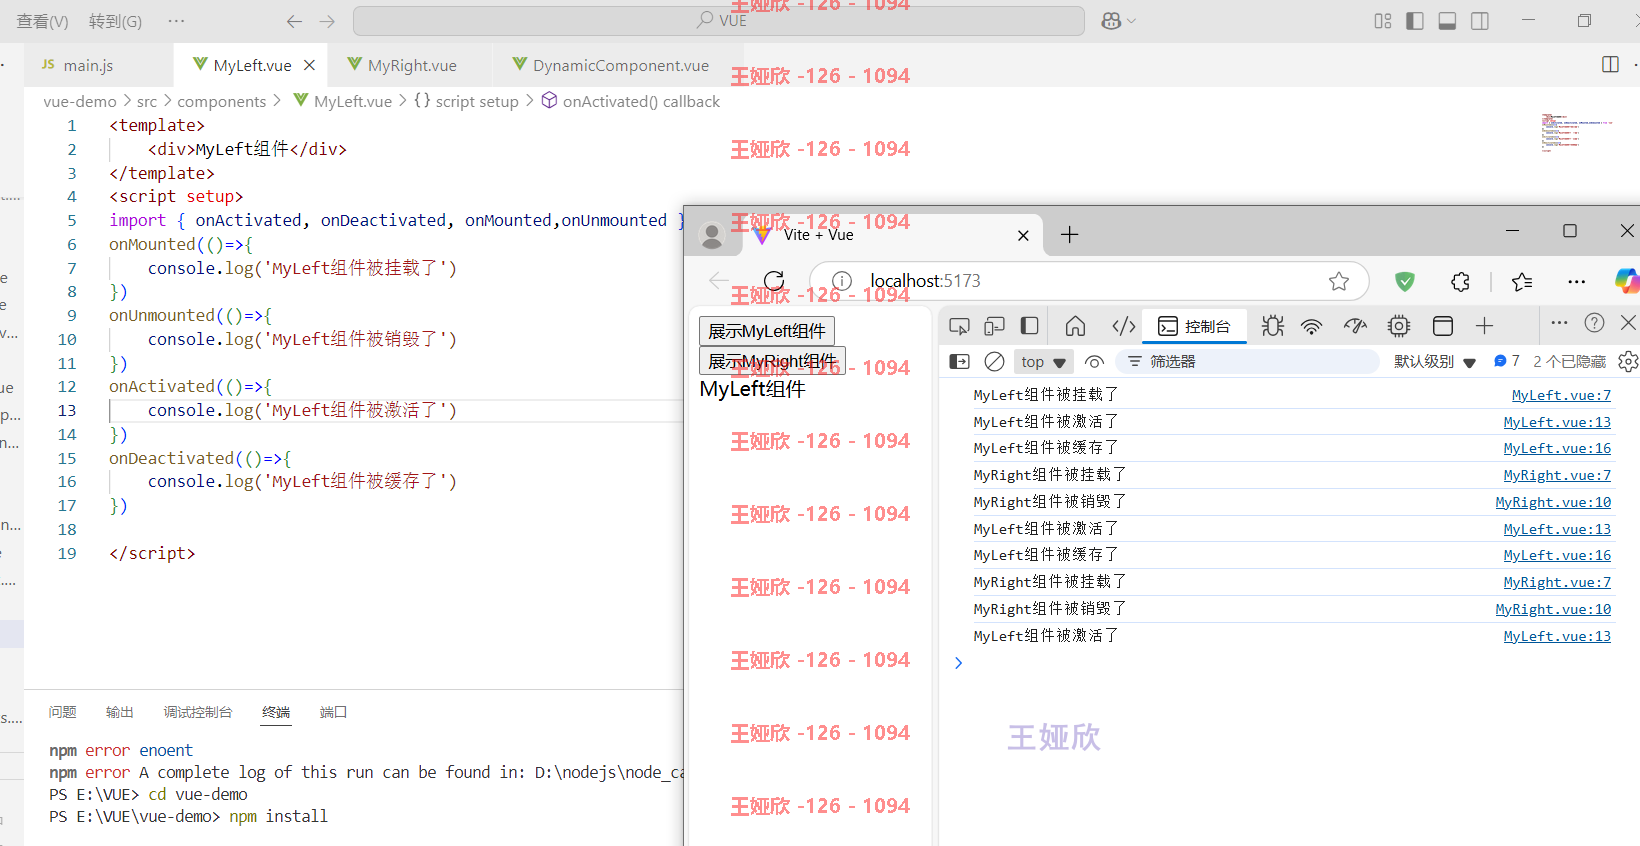Add more tools with DevTools plus icon
This screenshot has width=1640, height=846.
(x=1484, y=326)
